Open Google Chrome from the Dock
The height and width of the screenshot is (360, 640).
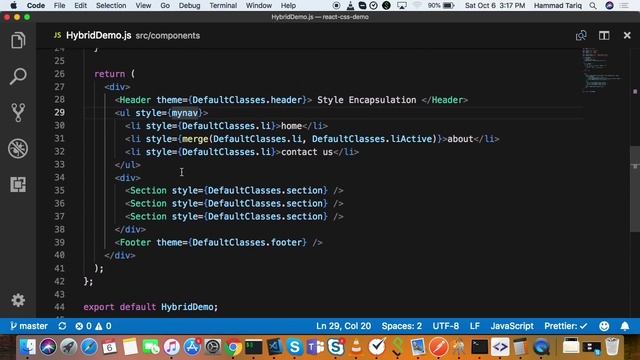coord(233,347)
